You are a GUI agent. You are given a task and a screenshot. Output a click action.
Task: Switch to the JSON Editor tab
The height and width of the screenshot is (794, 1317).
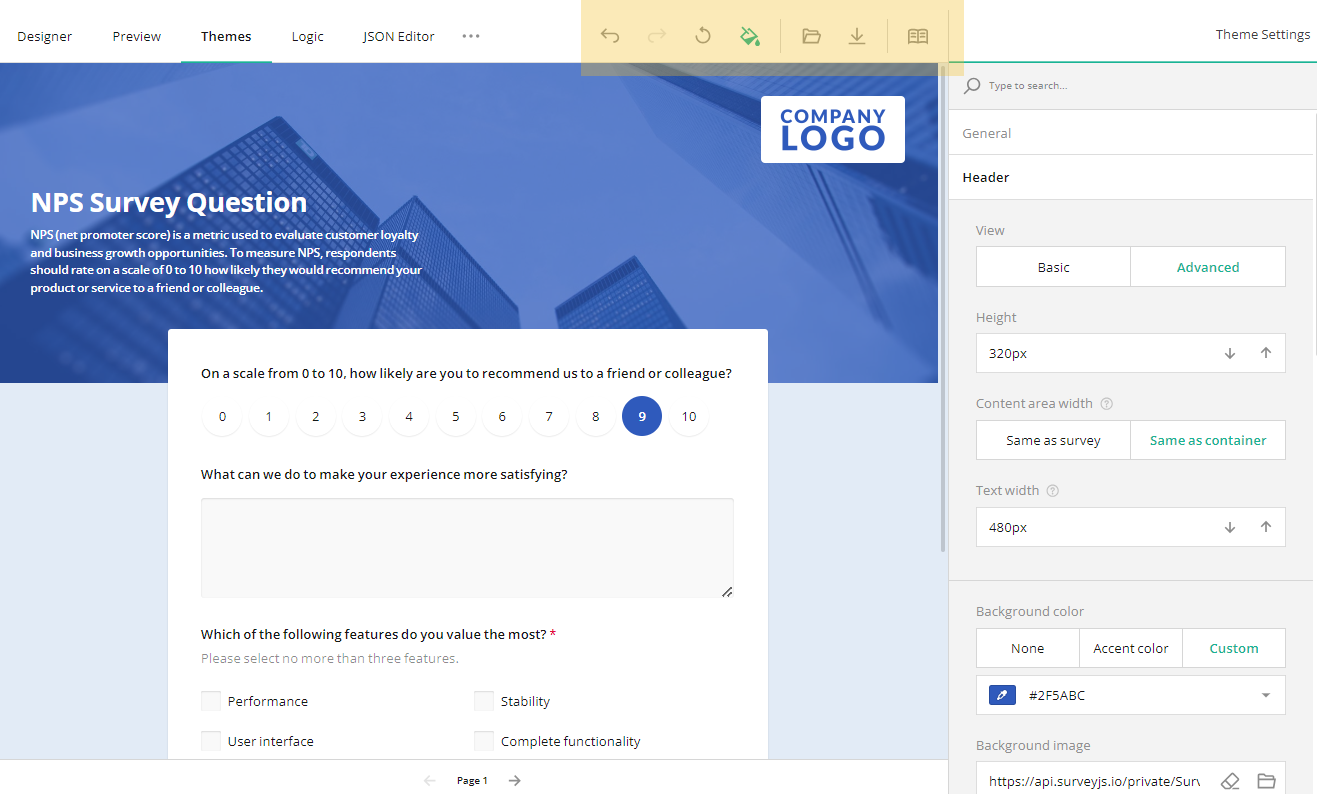coord(398,36)
